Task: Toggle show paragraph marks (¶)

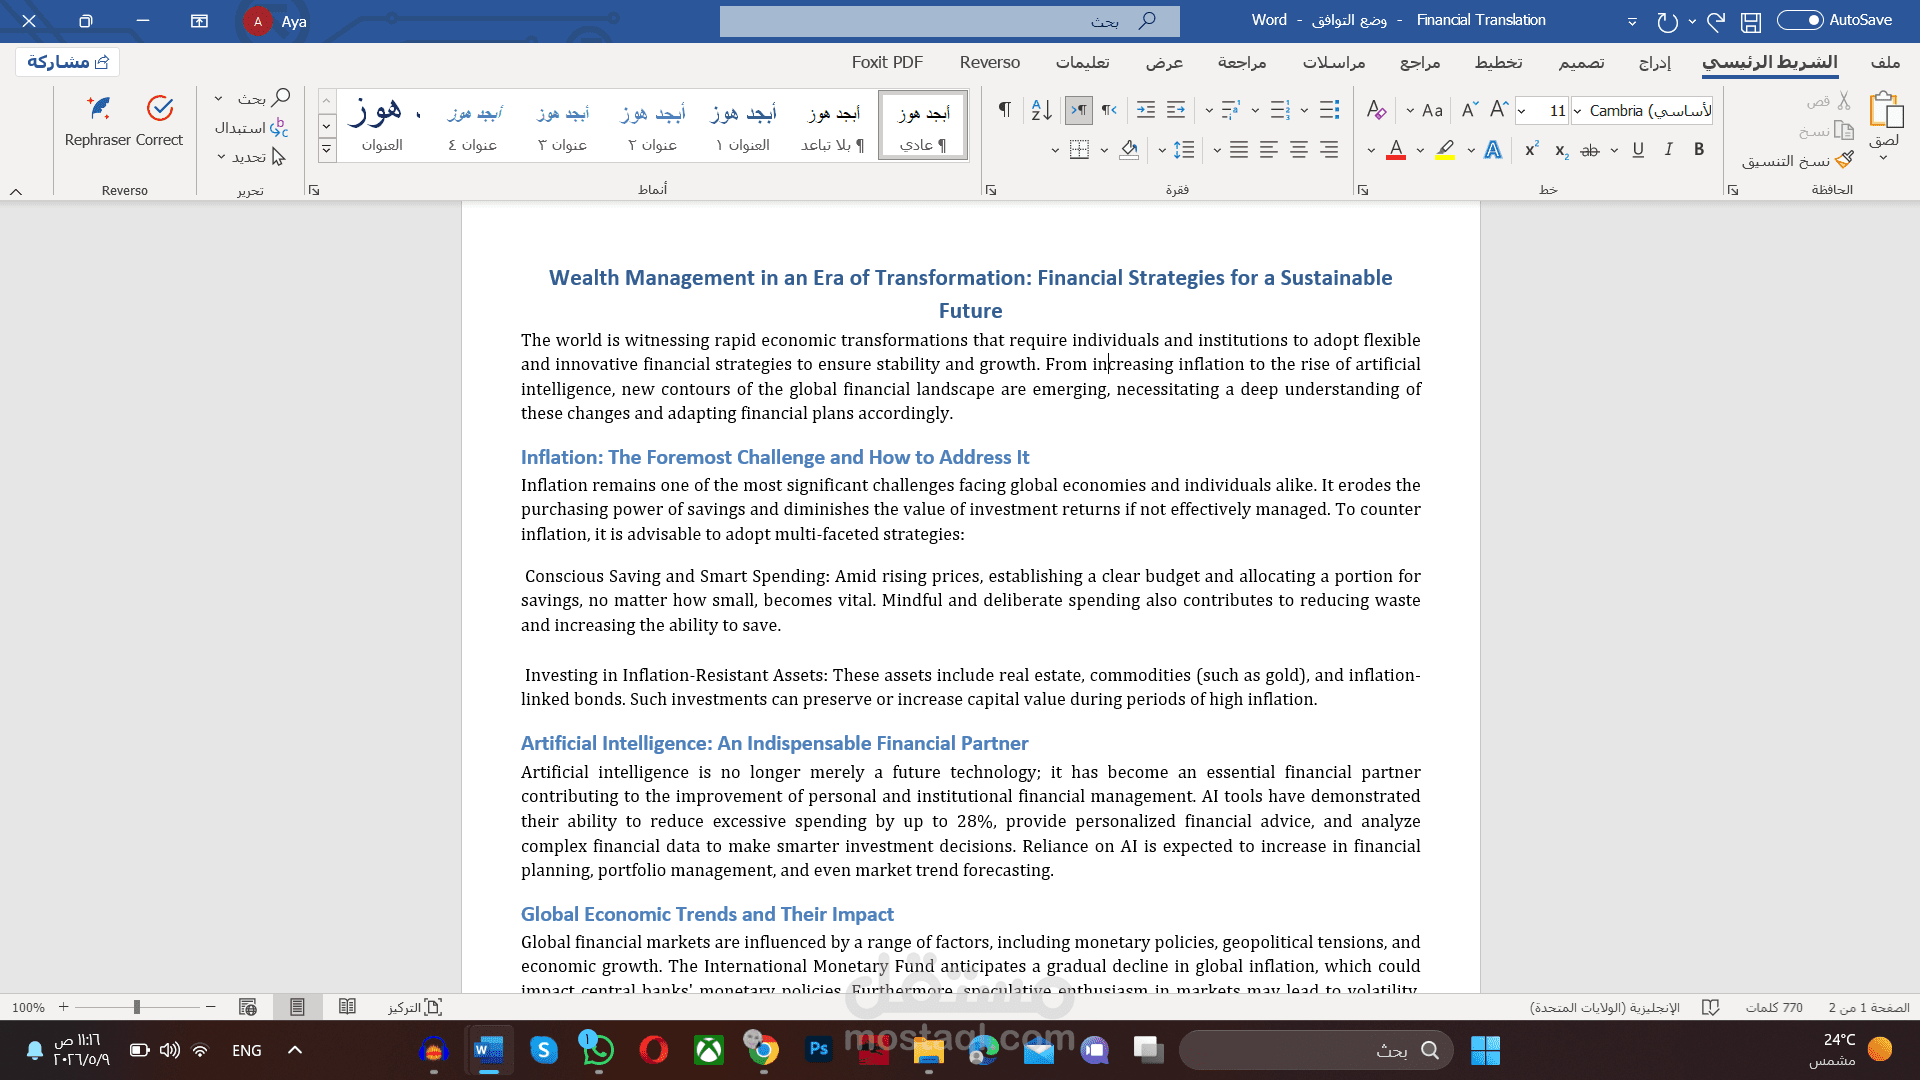Action: click(x=1005, y=110)
